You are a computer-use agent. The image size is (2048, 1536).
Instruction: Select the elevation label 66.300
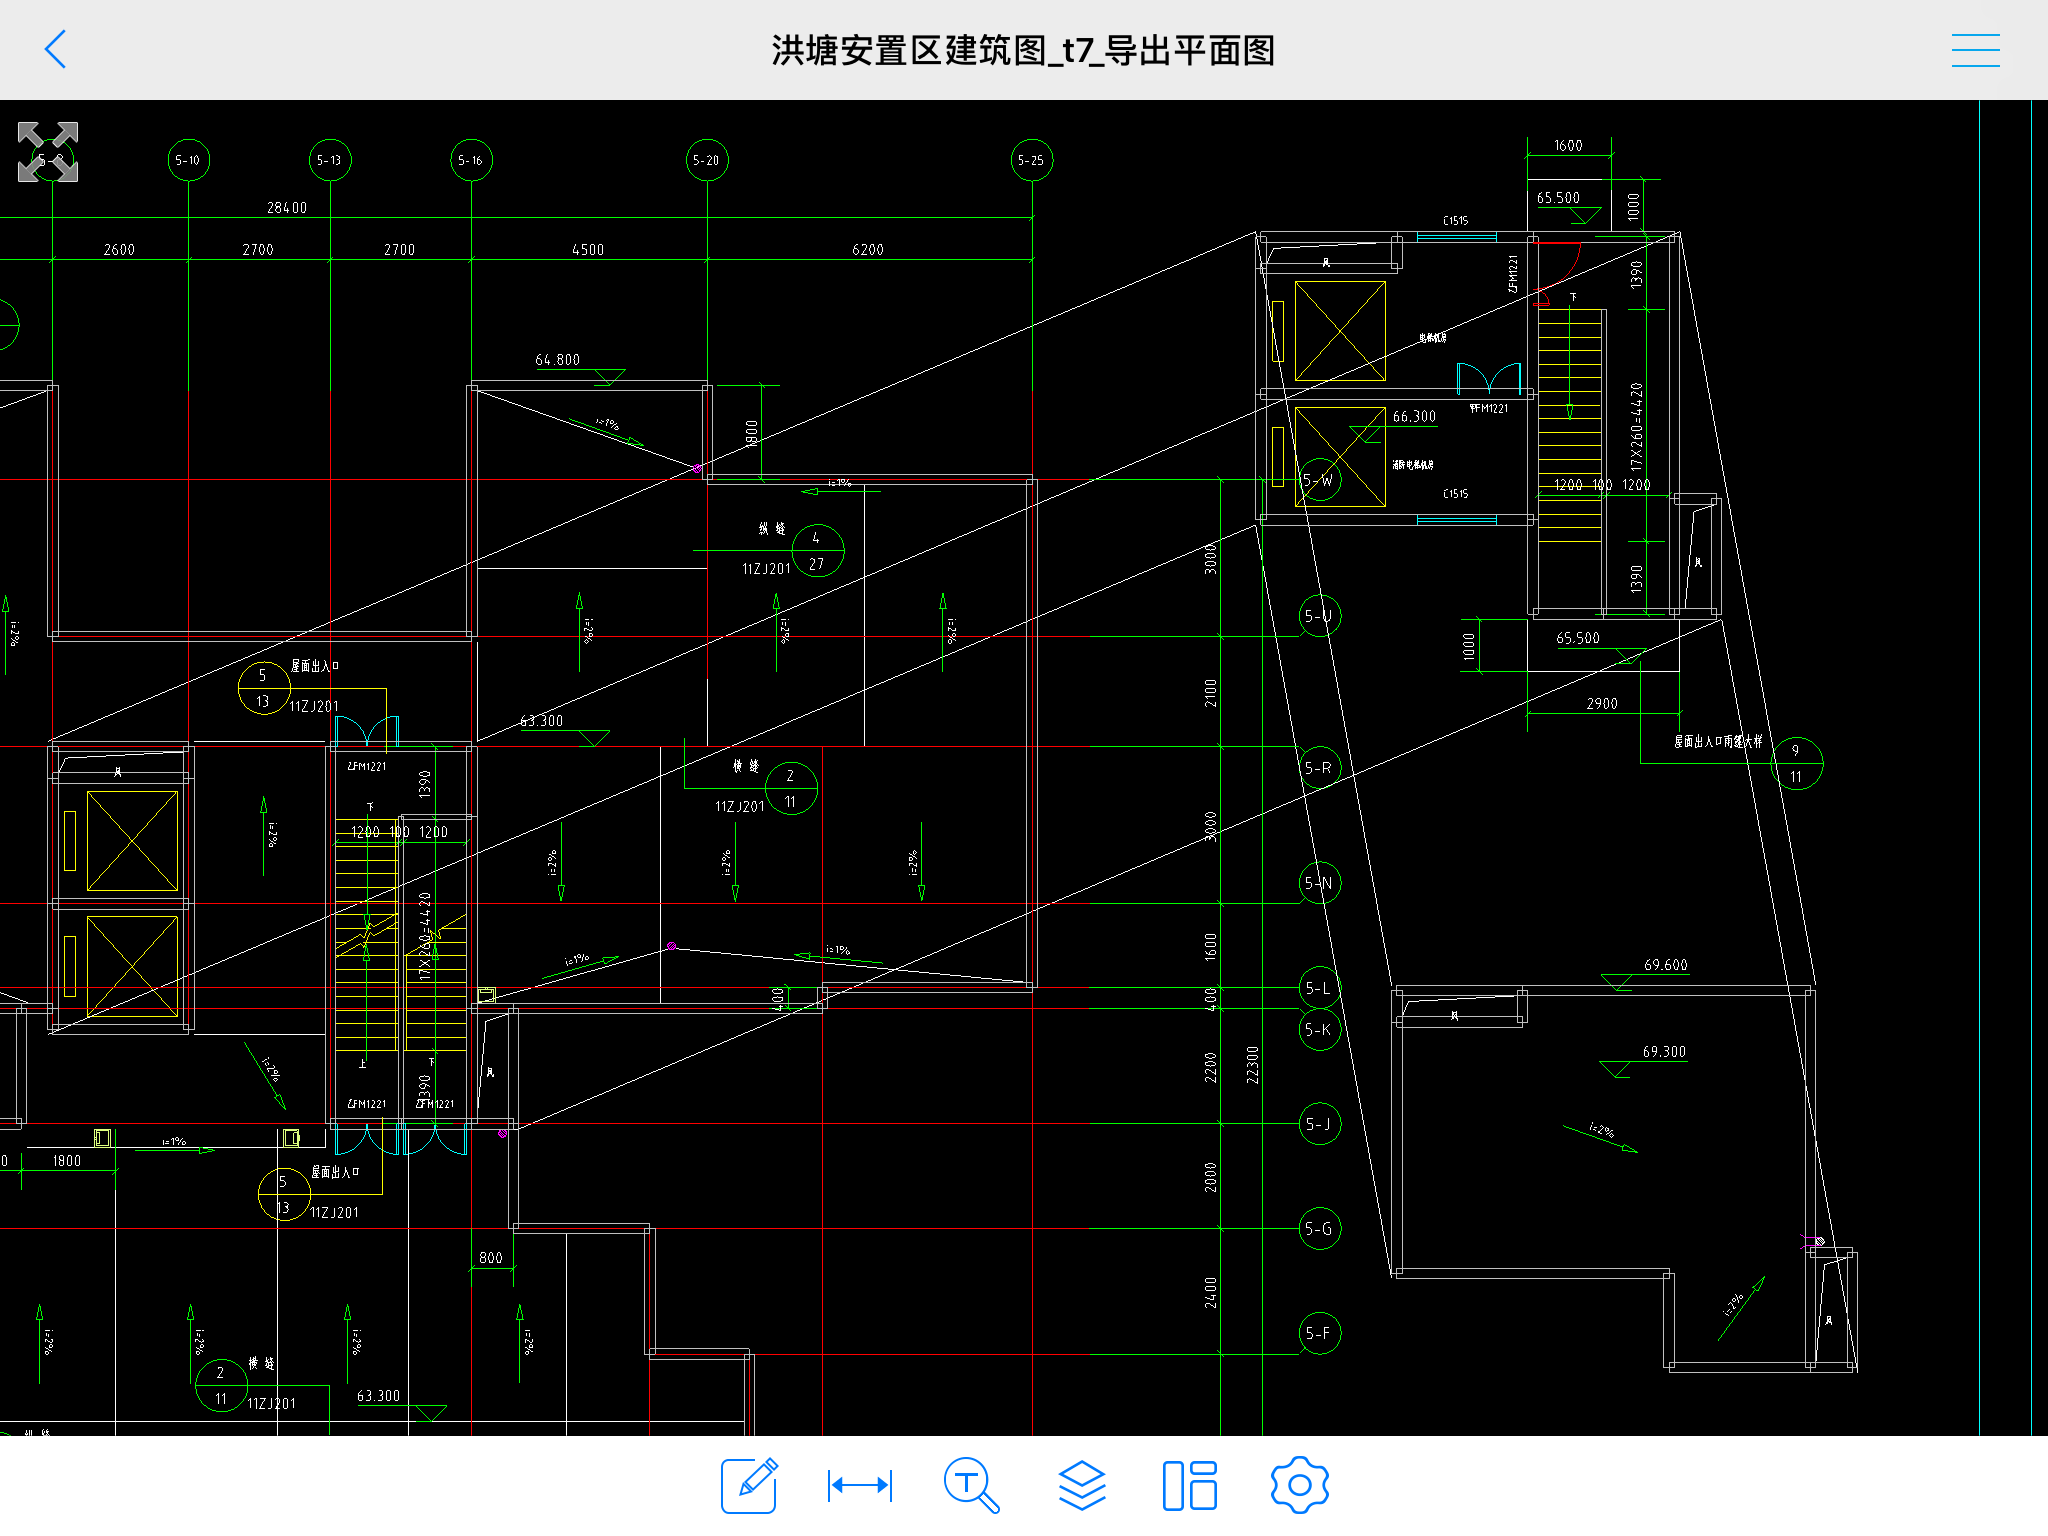[1414, 417]
